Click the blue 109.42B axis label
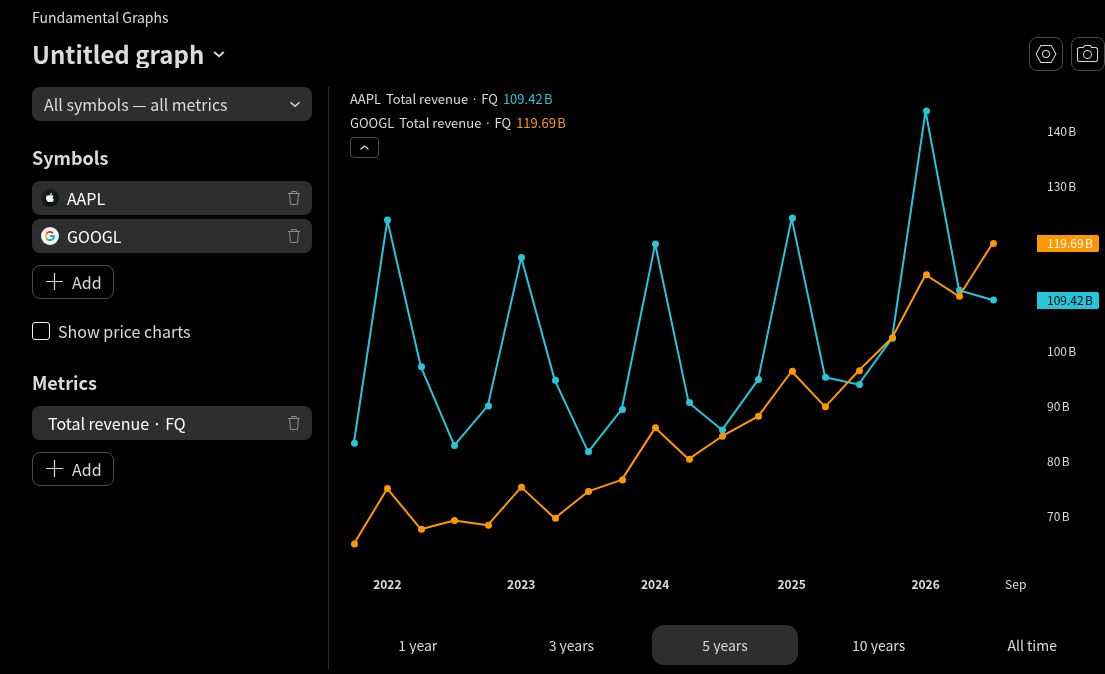Screen dimensions: 1105x674 tap(1068, 300)
